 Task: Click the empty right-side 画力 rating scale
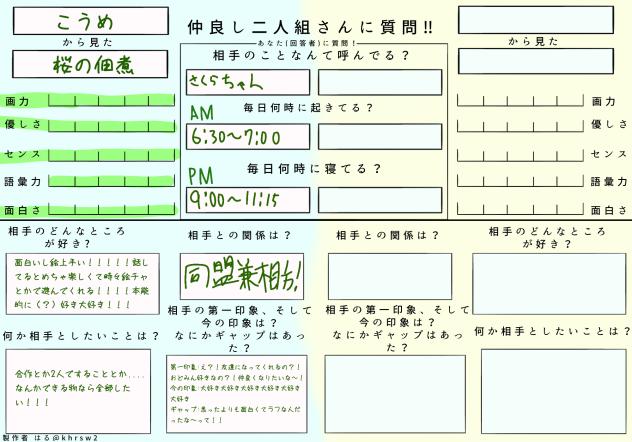click(520, 100)
